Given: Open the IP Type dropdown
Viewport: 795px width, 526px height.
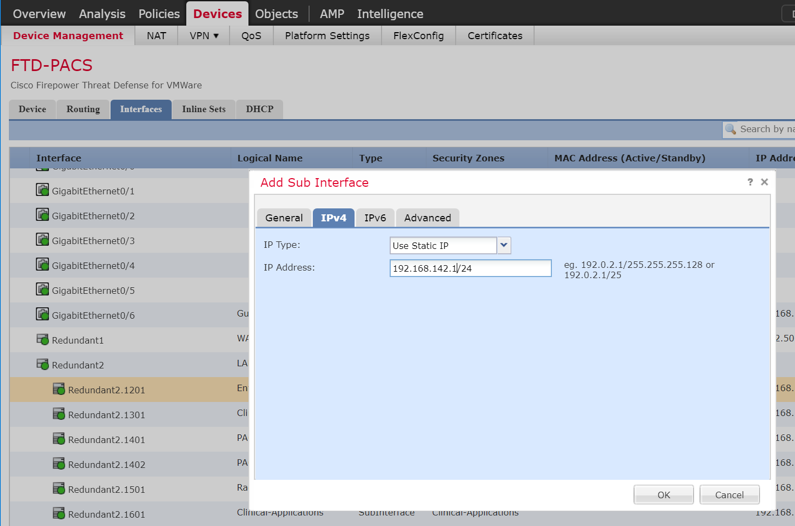Looking at the screenshot, I should (503, 245).
